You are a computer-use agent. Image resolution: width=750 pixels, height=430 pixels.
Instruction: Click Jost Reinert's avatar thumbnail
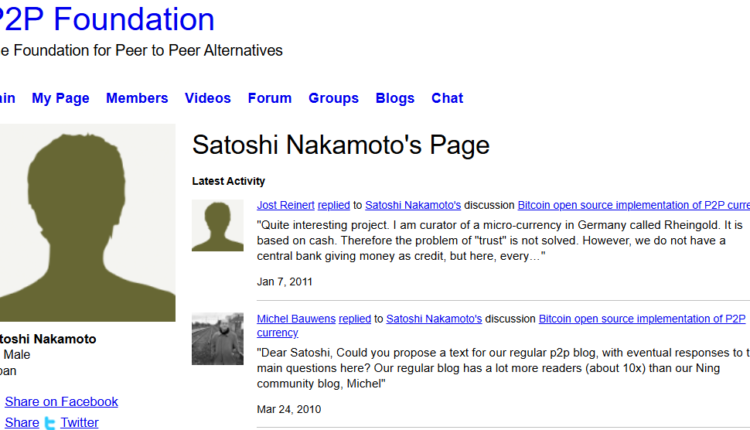pyautogui.click(x=217, y=225)
